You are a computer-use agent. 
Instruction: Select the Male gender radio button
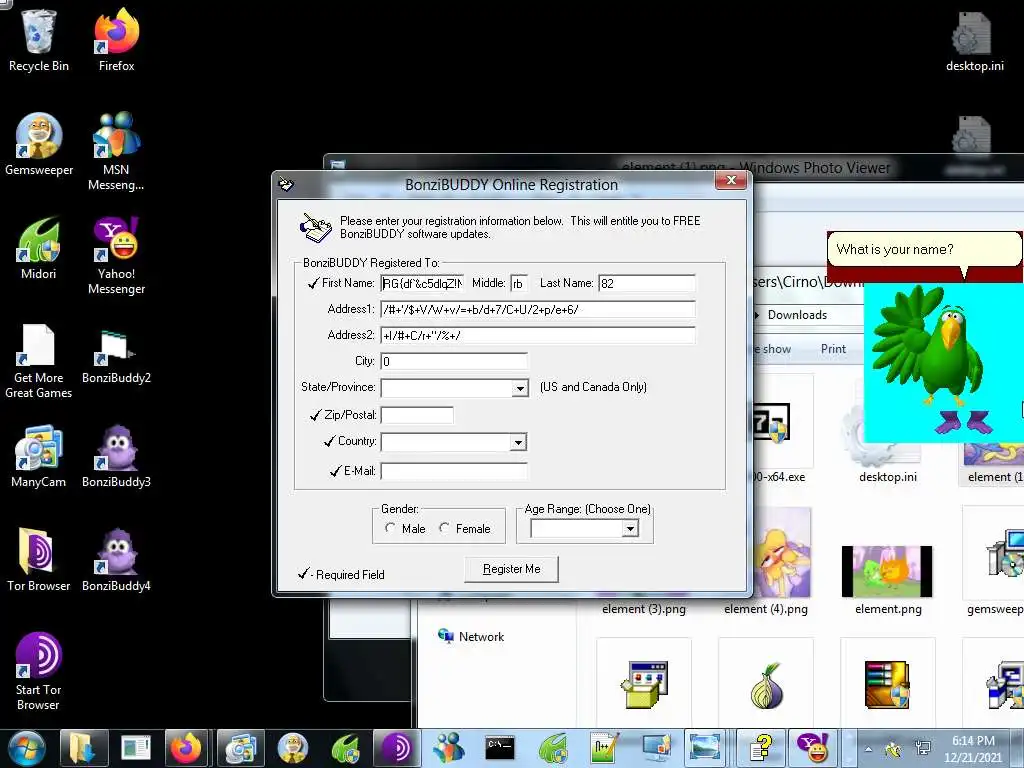point(391,528)
